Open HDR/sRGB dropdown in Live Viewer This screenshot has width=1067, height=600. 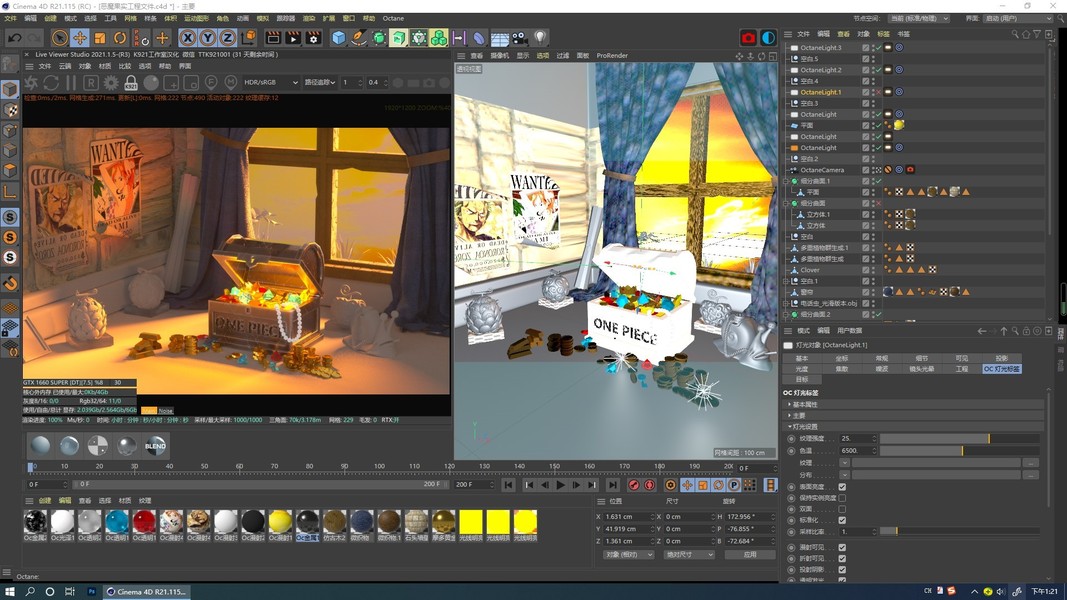[x=271, y=82]
